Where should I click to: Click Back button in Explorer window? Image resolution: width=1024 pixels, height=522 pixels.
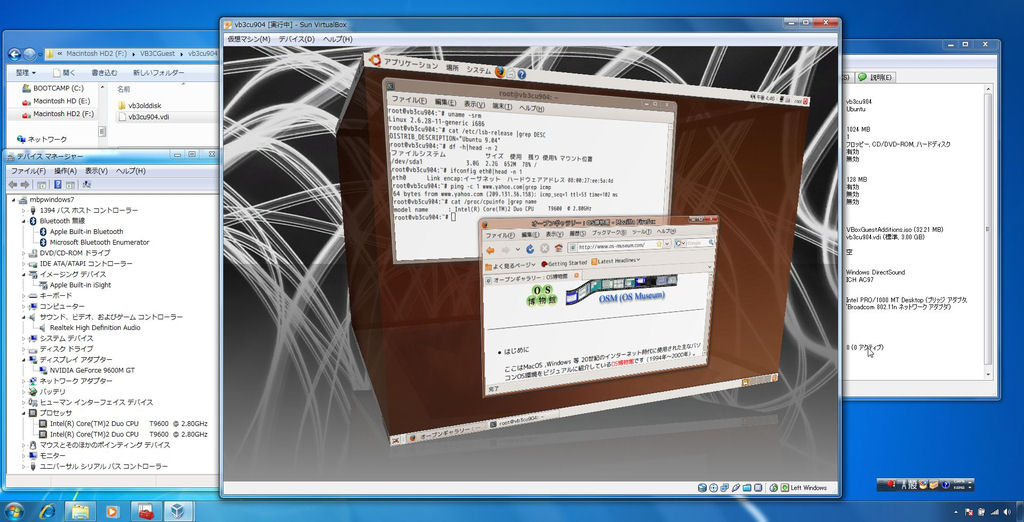pos(14,54)
